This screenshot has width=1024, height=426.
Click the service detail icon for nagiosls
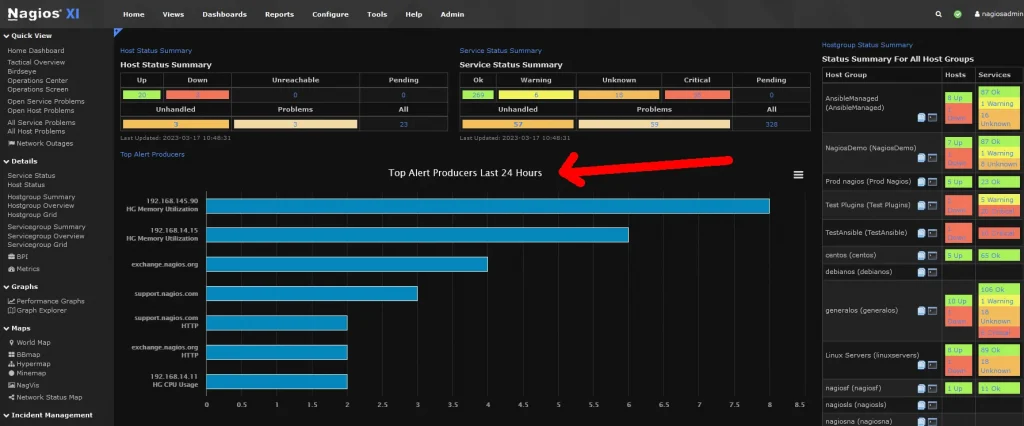(921, 406)
